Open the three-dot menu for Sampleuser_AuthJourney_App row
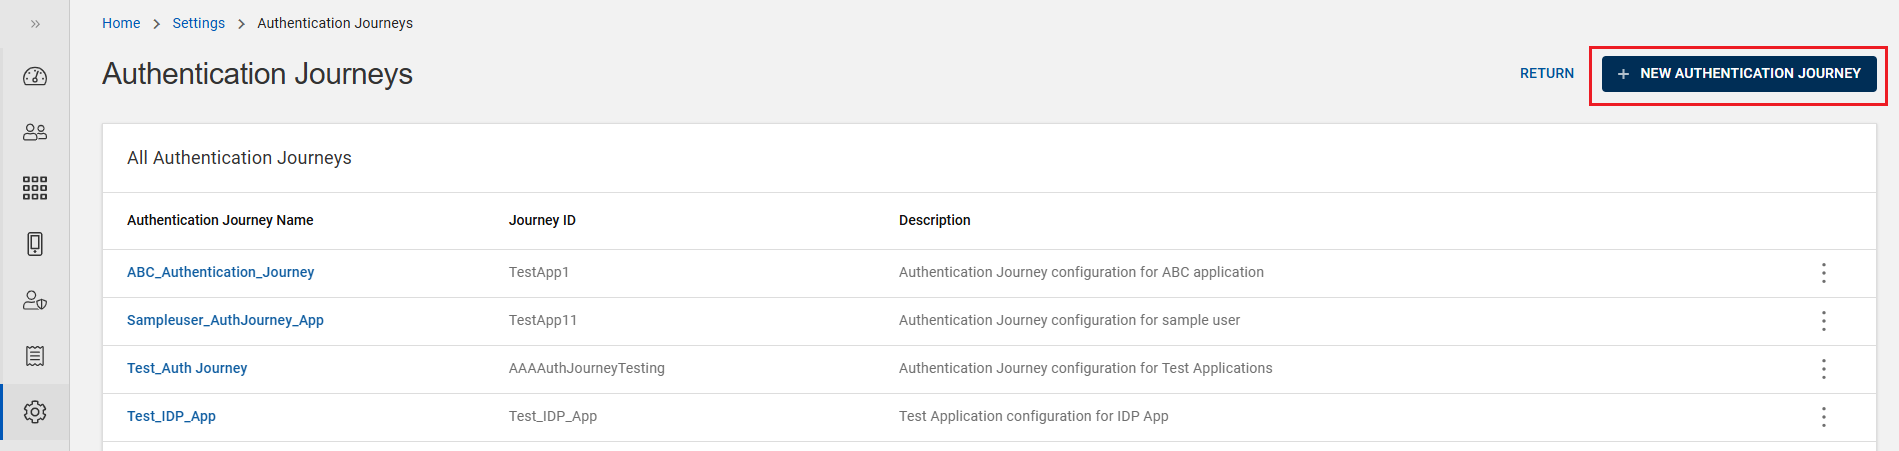 pos(1823,321)
